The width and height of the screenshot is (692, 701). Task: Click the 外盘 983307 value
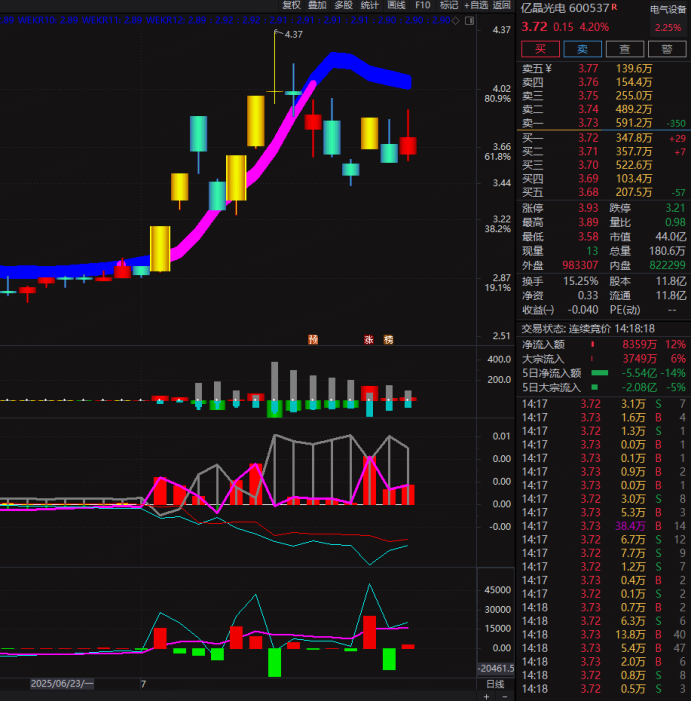click(580, 266)
